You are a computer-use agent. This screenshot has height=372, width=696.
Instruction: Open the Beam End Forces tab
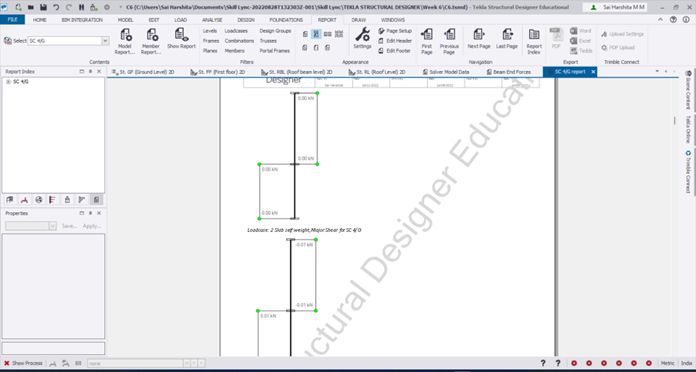click(508, 72)
